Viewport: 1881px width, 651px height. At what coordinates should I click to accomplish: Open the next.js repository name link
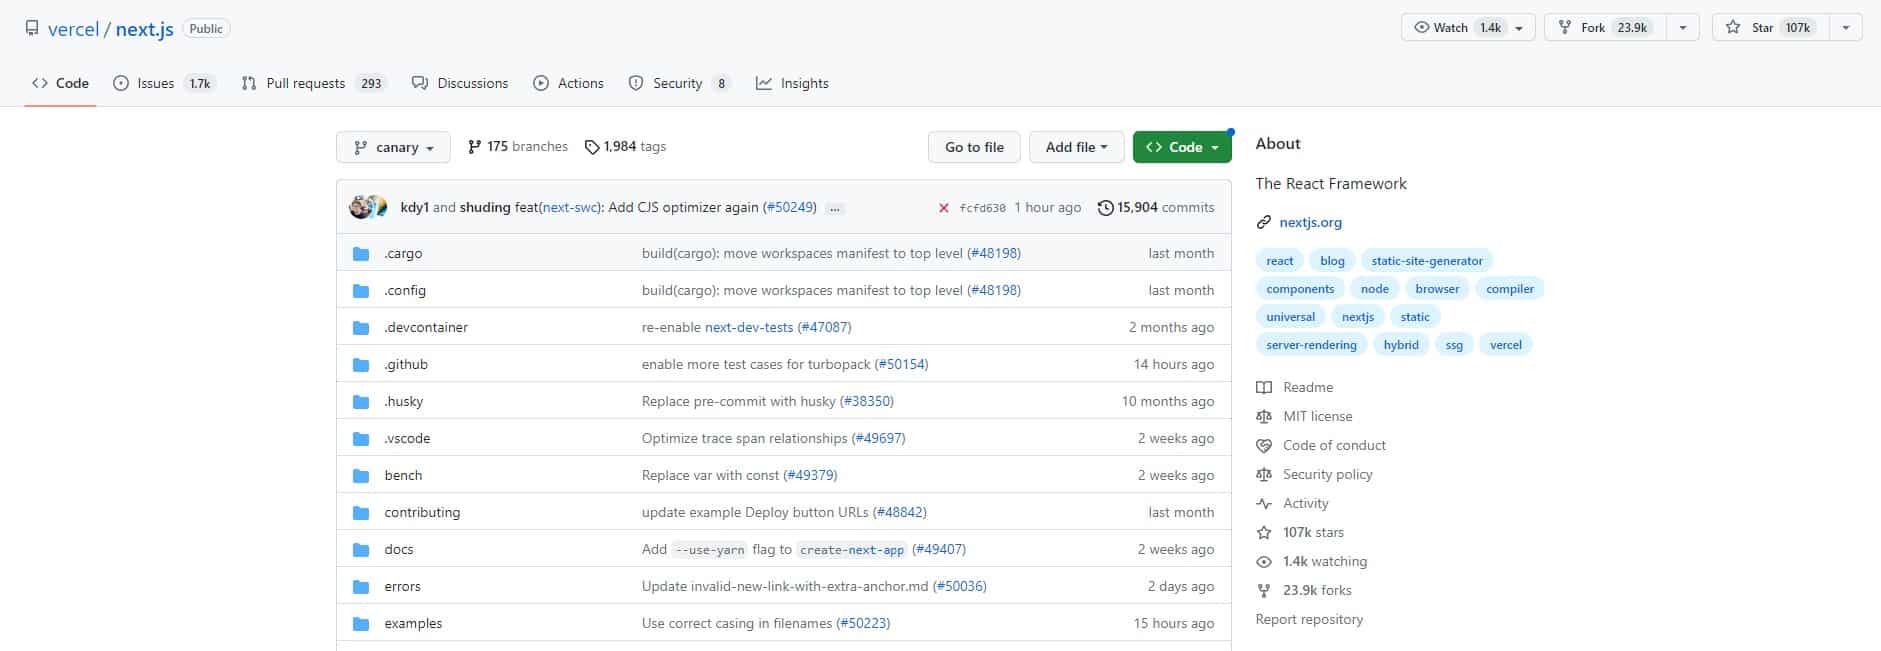pyautogui.click(x=145, y=29)
